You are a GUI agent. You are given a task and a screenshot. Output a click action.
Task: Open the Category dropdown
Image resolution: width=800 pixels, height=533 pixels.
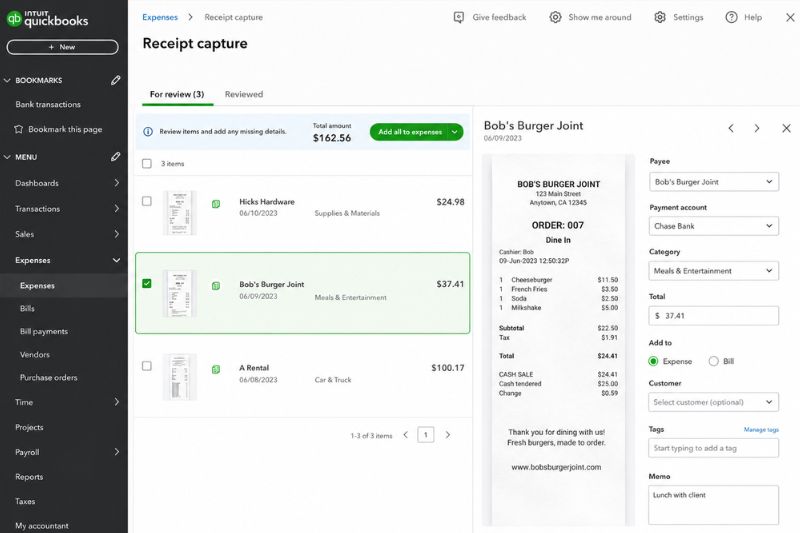714,271
